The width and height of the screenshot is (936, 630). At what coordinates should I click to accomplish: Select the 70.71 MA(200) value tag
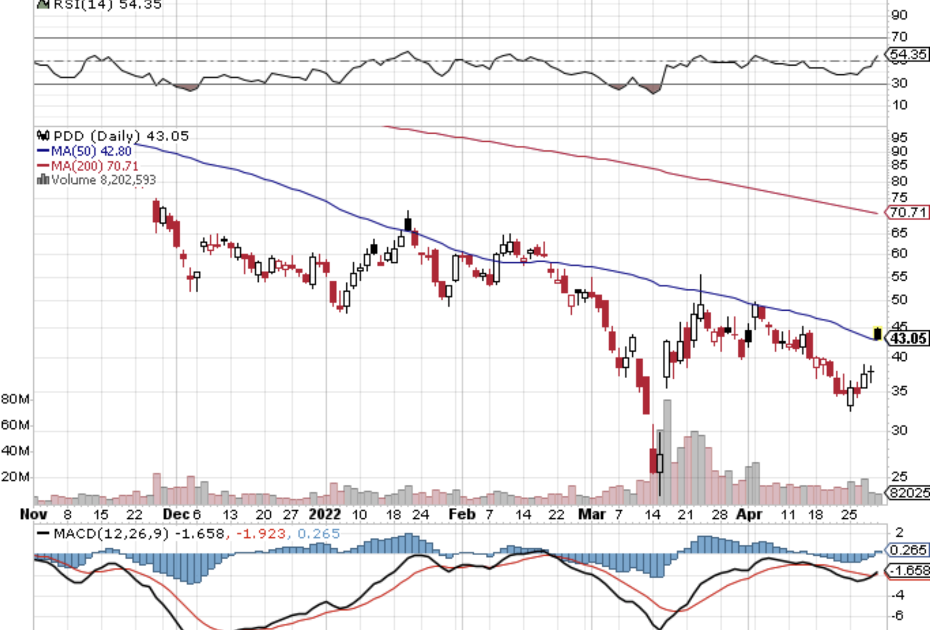[908, 212]
